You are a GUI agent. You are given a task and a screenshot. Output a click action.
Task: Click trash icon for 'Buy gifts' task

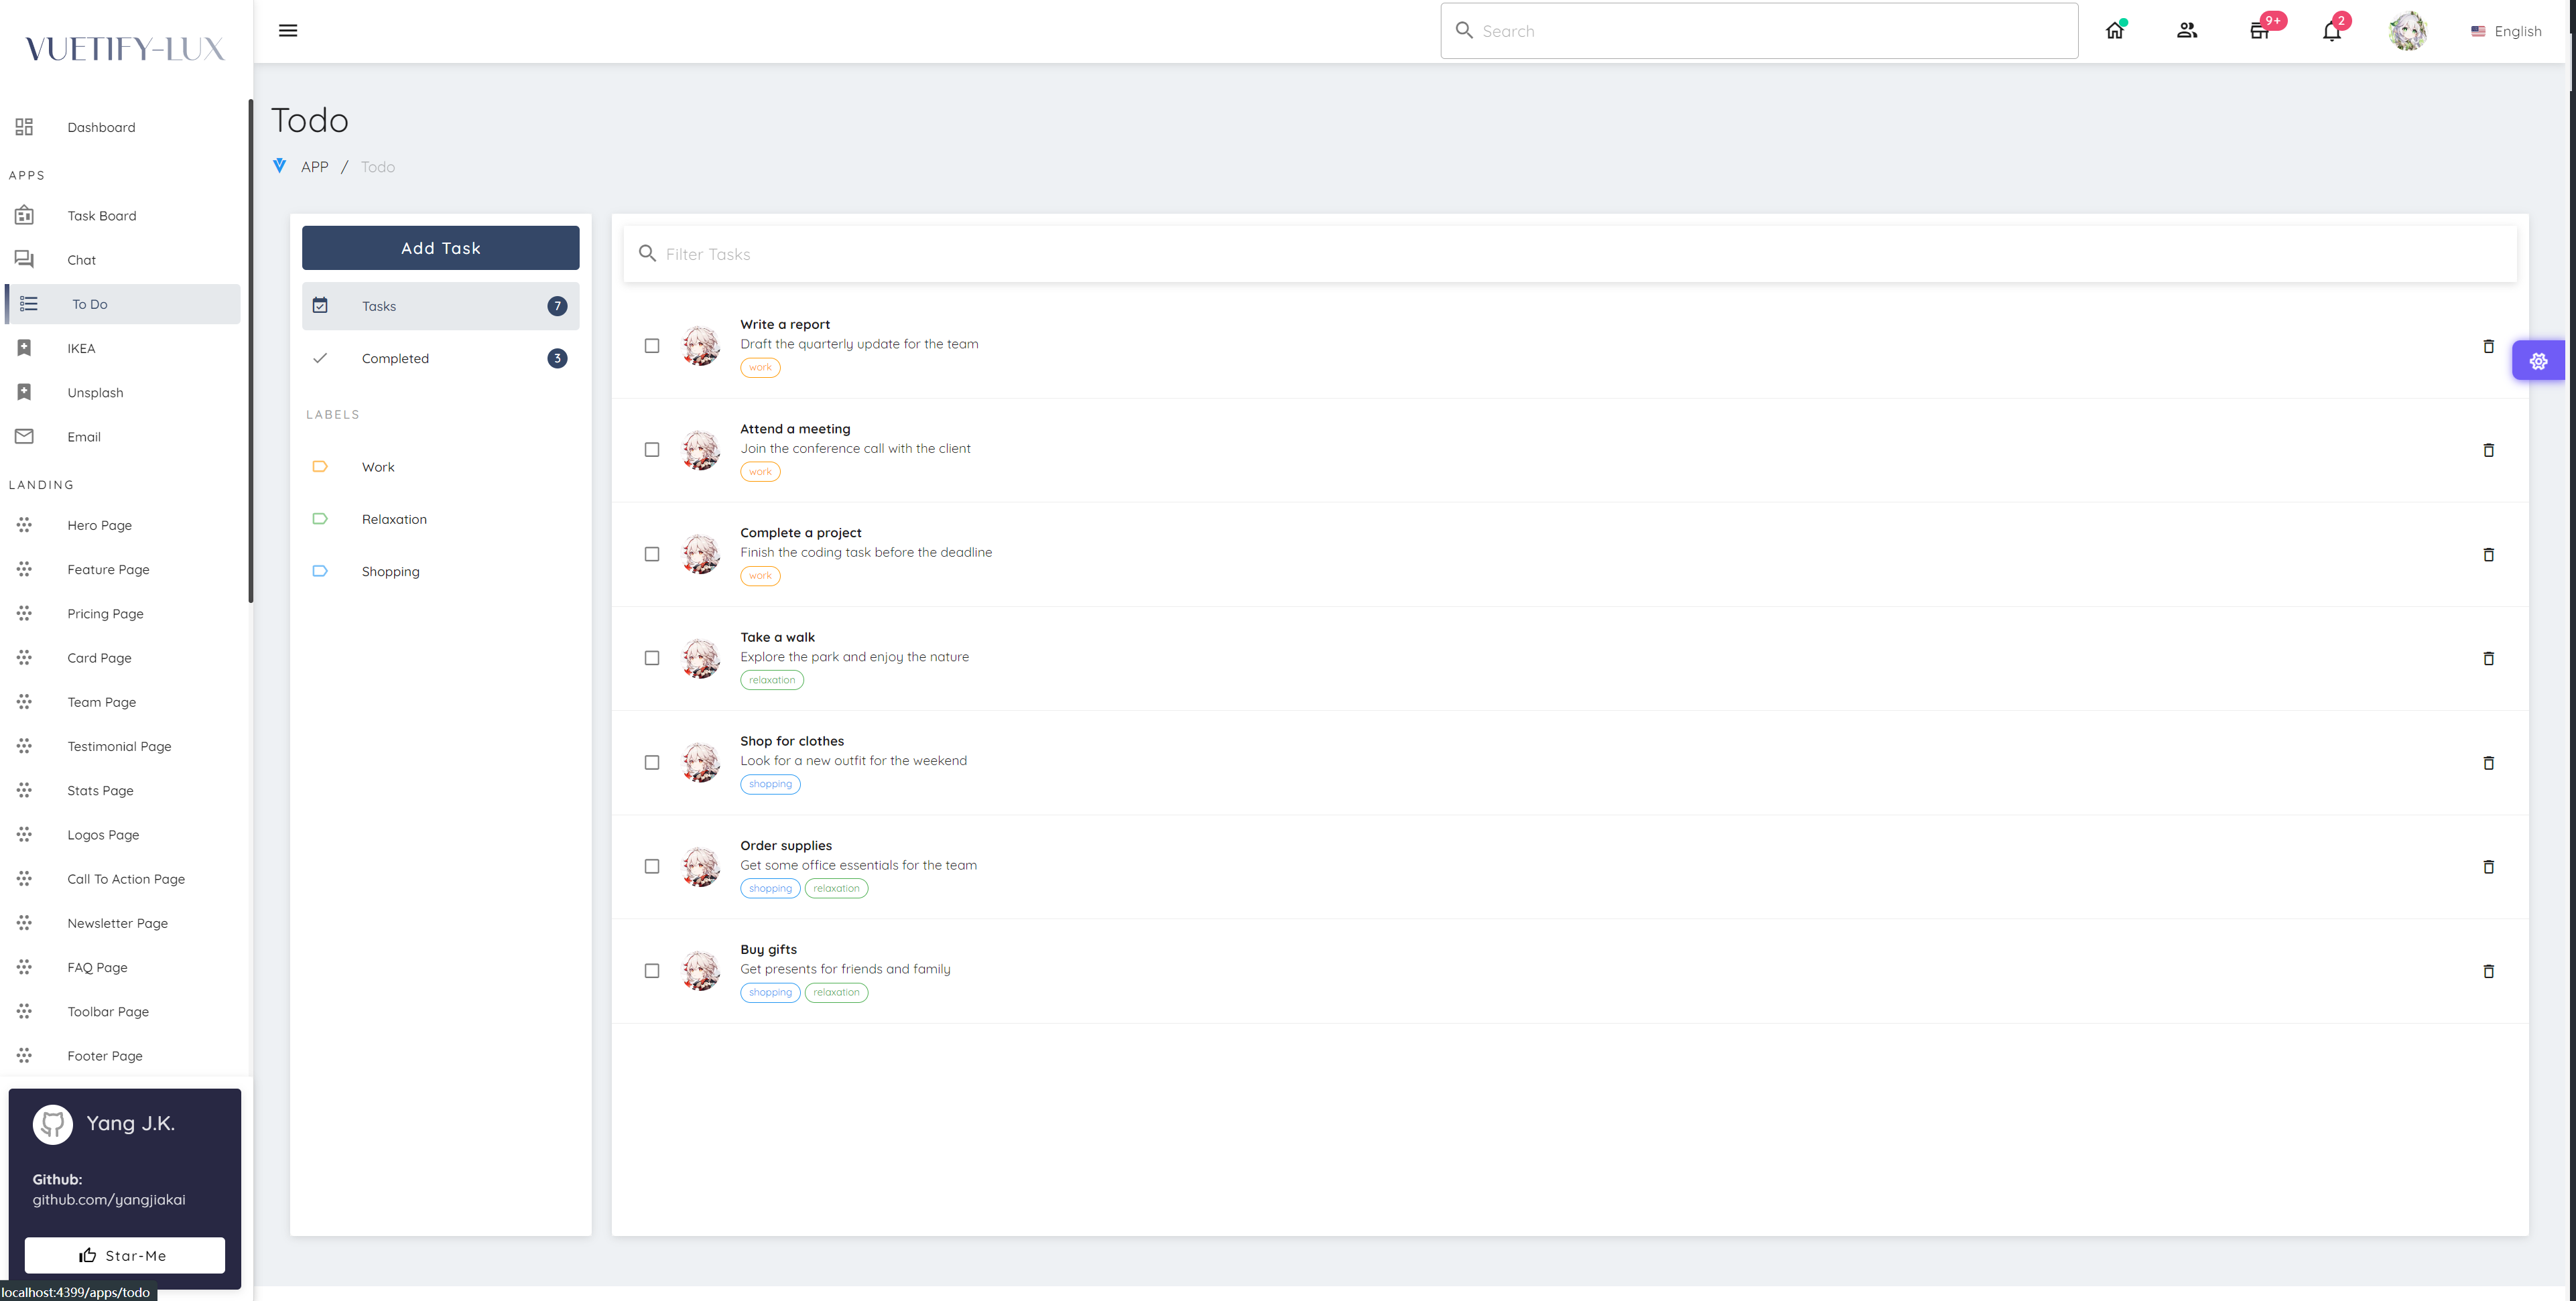click(2488, 971)
